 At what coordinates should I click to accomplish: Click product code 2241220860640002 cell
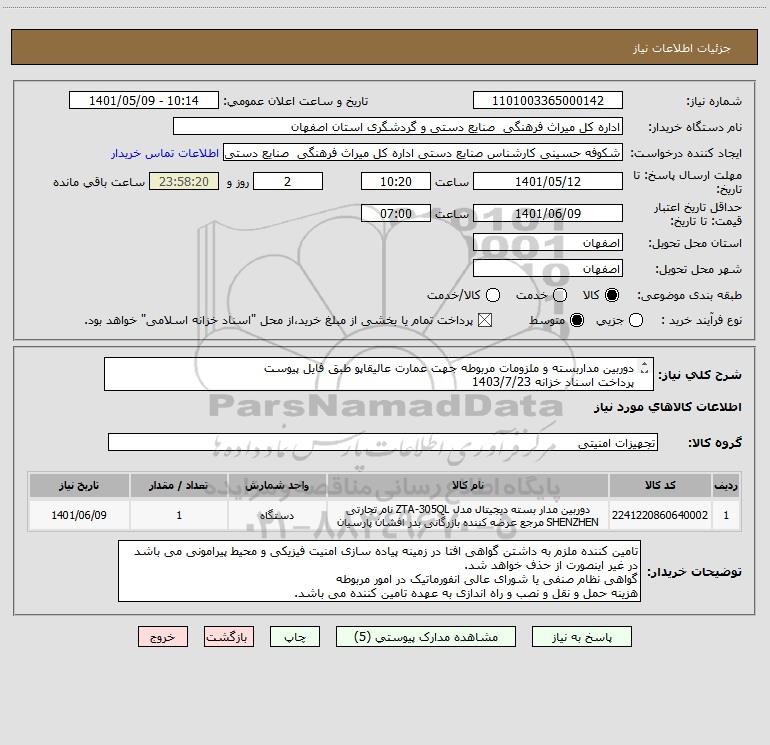coord(660,515)
